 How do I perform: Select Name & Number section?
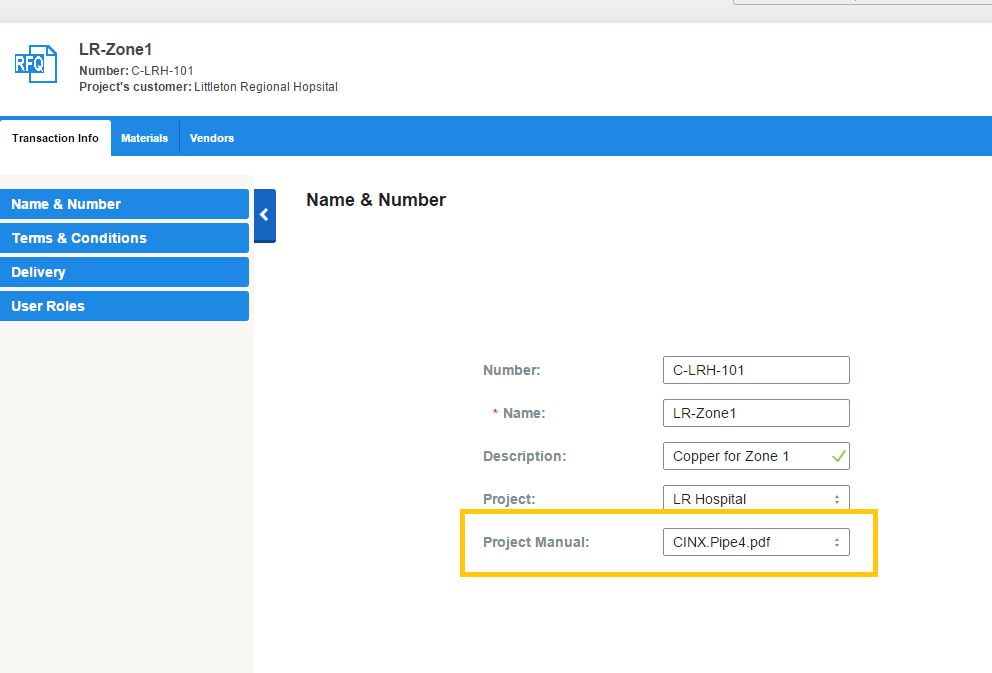[124, 204]
